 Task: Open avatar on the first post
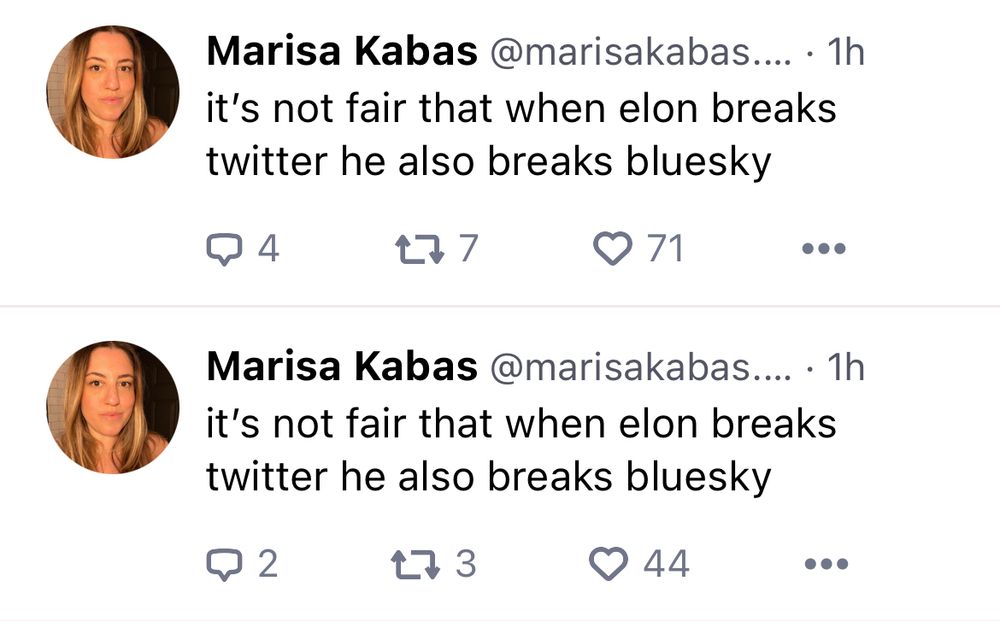113,92
